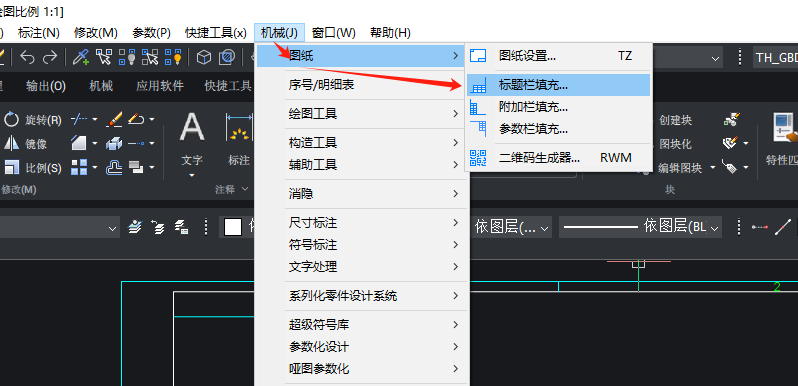
Task: Open Super Symbol Library (超级符号库) submenu
Action: click(361, 324)
